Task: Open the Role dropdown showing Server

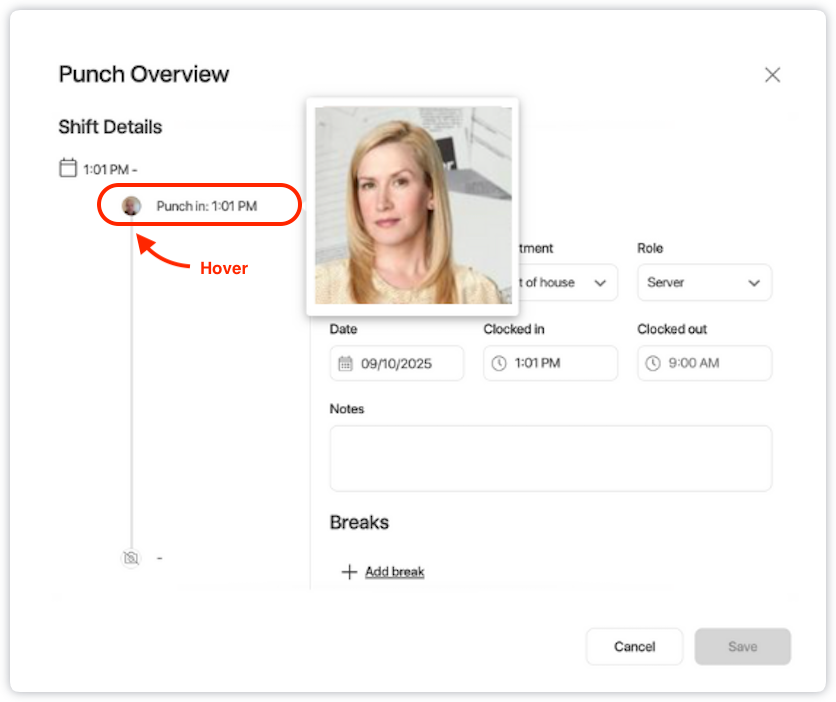Action: 704,283
